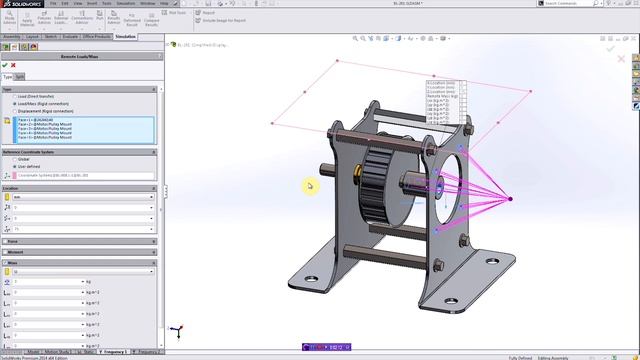
Task: Select Displacement (Rigid connection) radio option
Action: 15,111
